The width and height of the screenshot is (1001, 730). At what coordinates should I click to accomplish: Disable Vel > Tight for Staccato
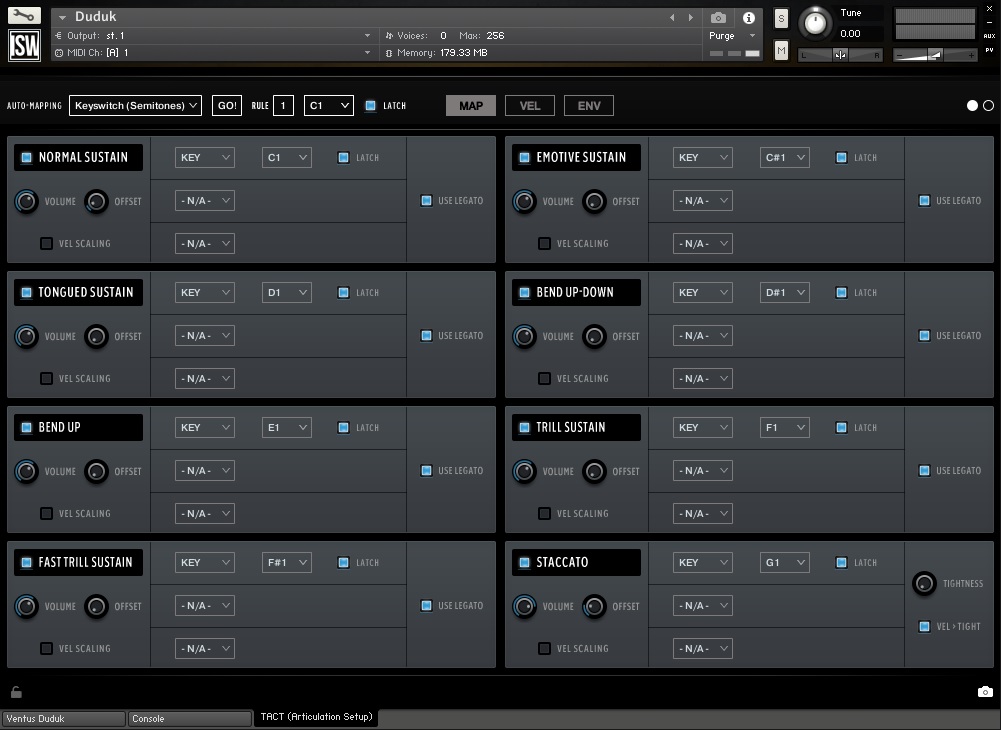924,626
